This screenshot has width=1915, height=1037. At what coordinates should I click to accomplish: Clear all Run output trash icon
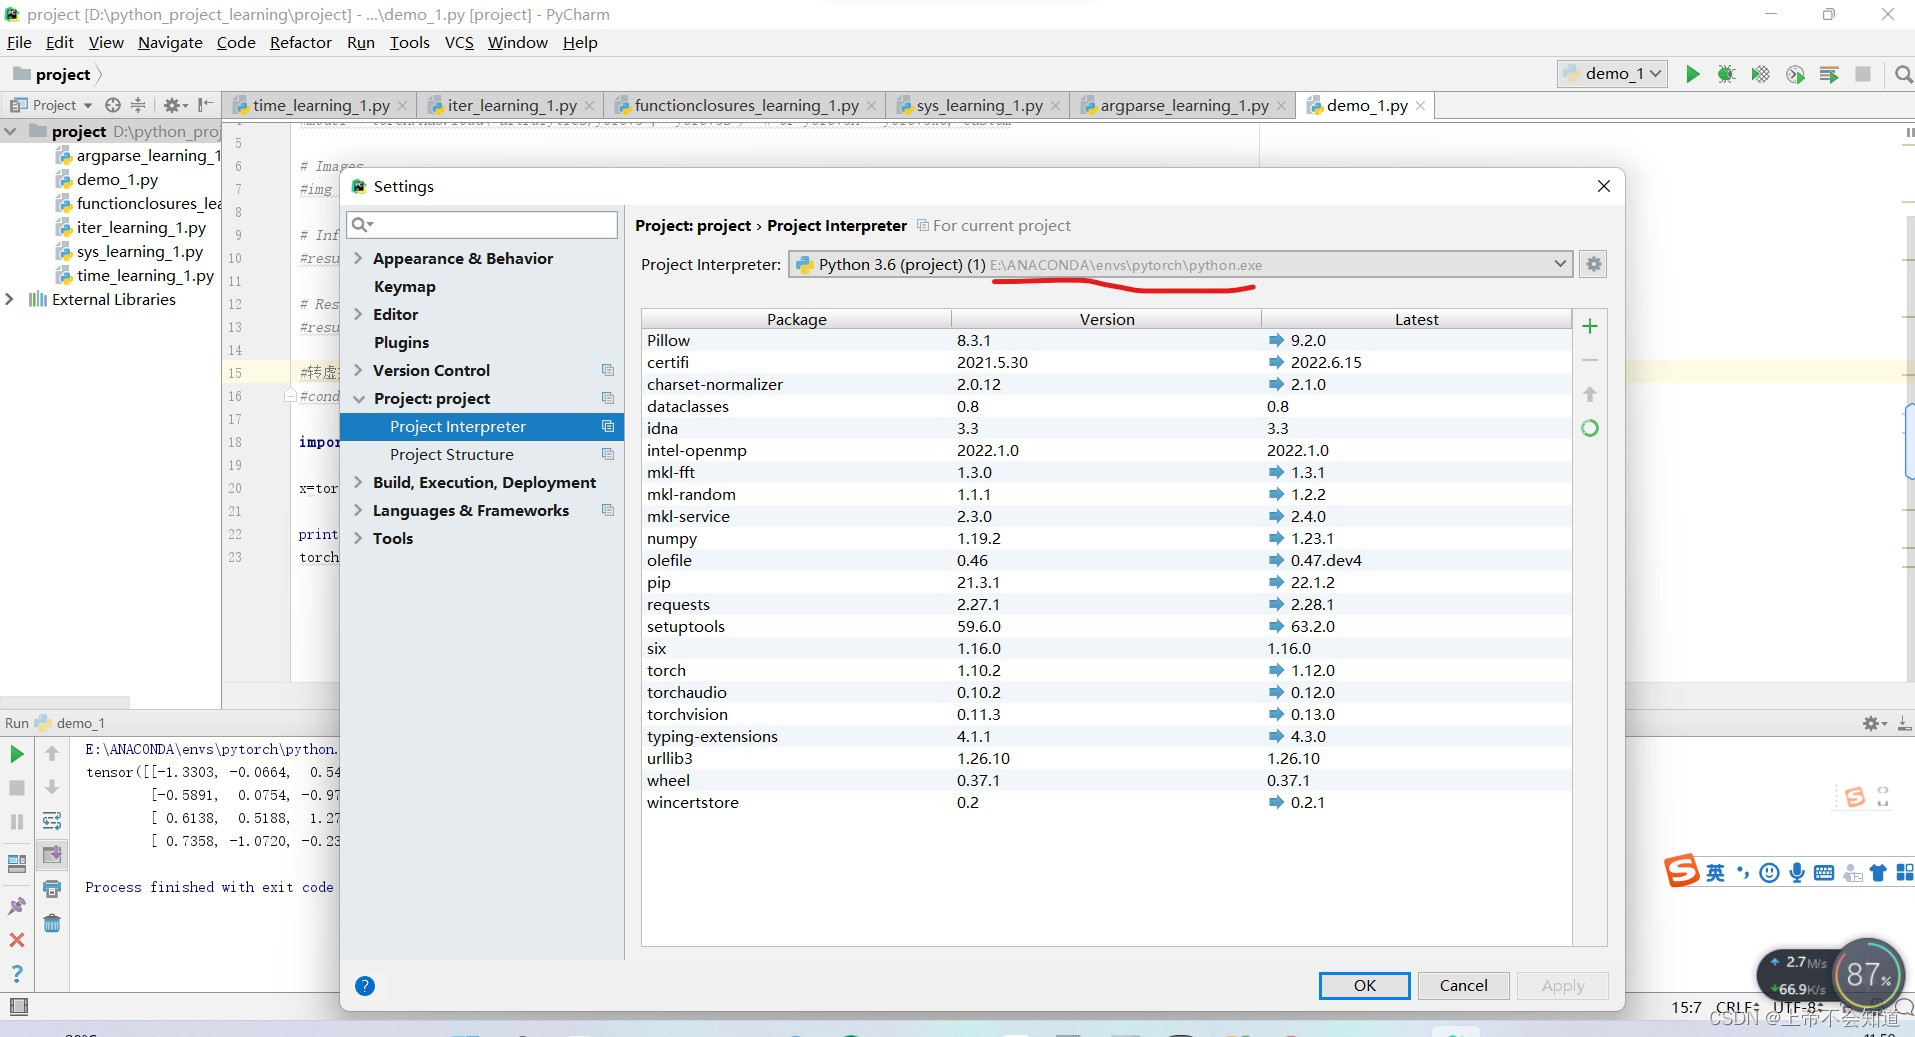tap(52, 923)
